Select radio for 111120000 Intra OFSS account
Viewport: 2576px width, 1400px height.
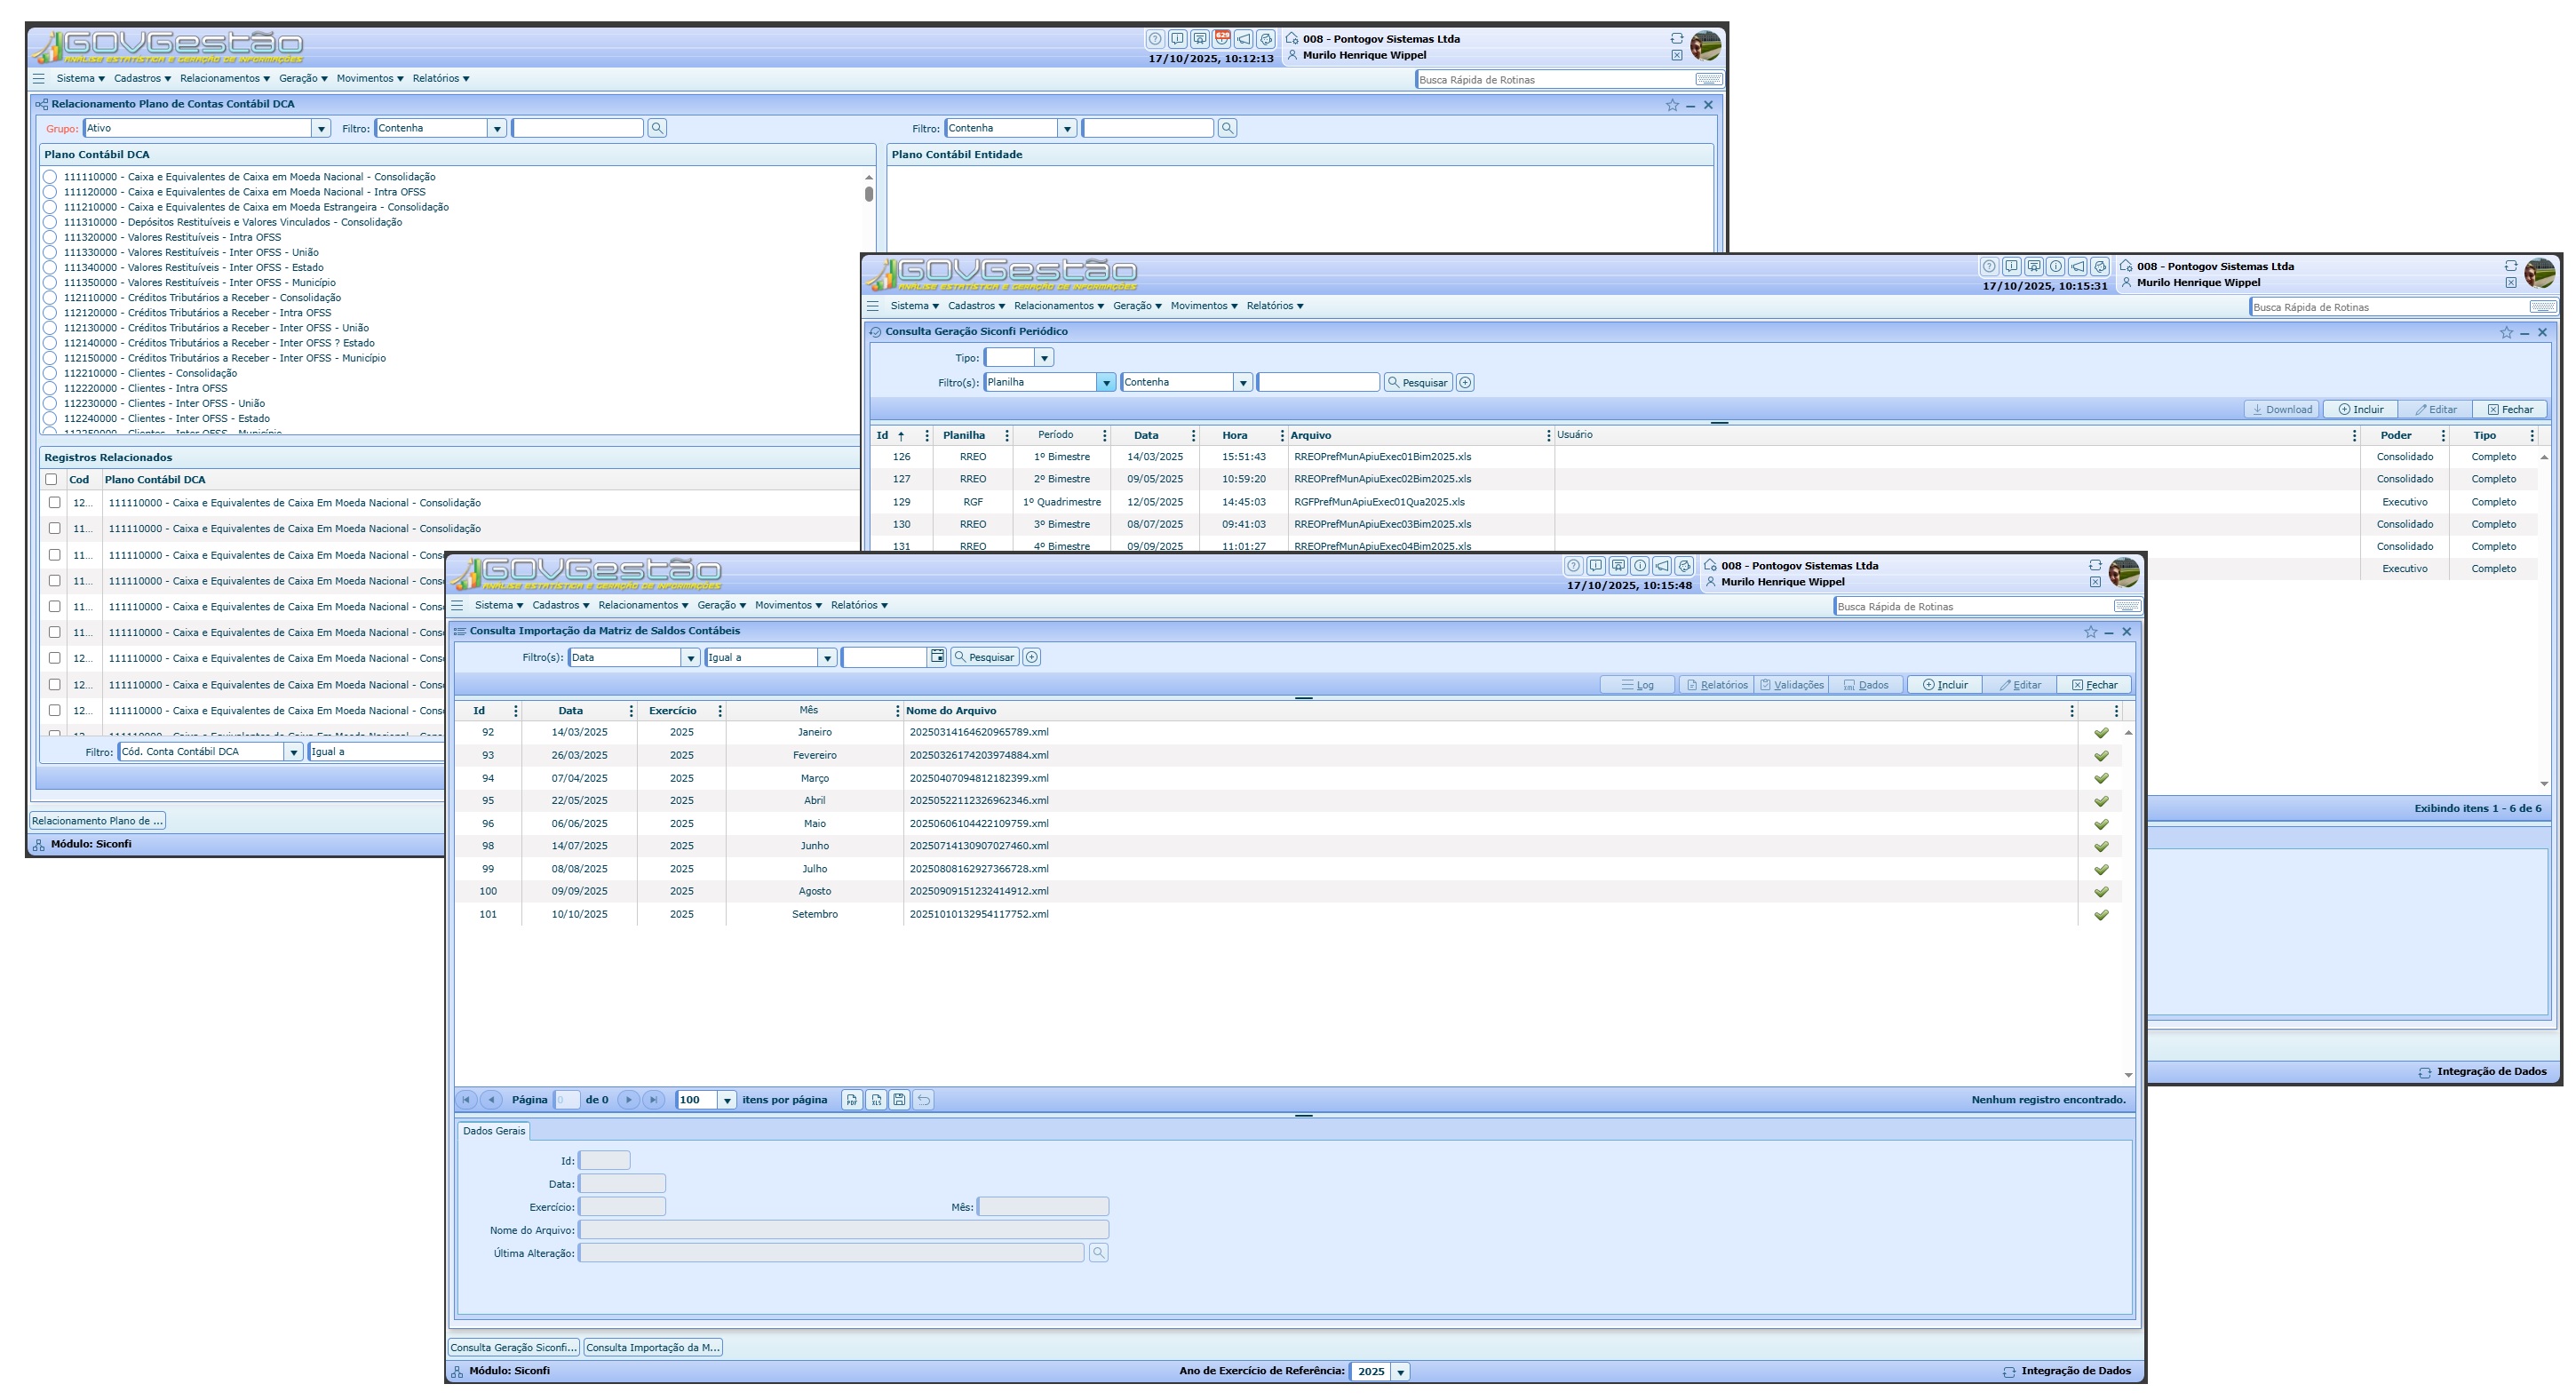coord(50,192)
